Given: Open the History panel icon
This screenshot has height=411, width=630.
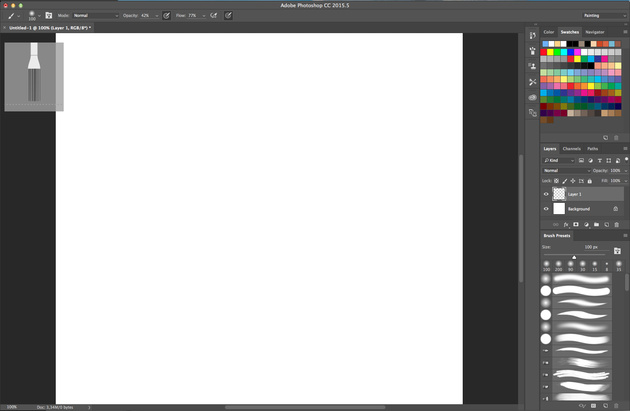Looking at the screenshot, I should click(532, 35).
